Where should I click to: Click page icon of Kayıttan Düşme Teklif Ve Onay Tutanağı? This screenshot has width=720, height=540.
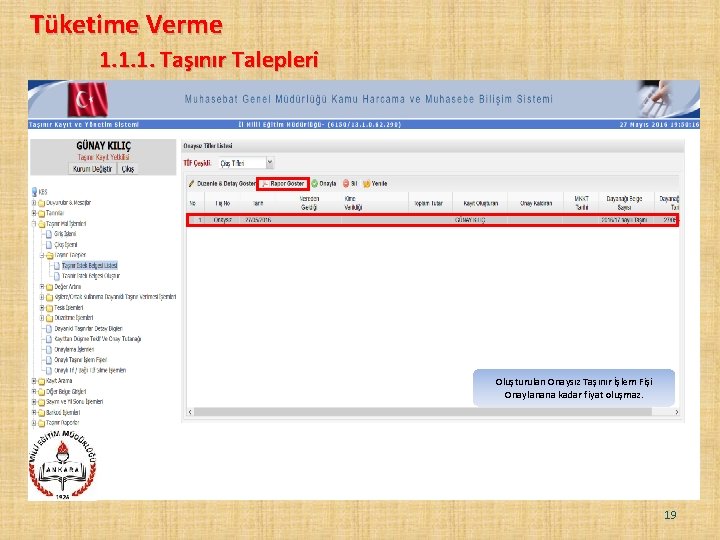49,339
